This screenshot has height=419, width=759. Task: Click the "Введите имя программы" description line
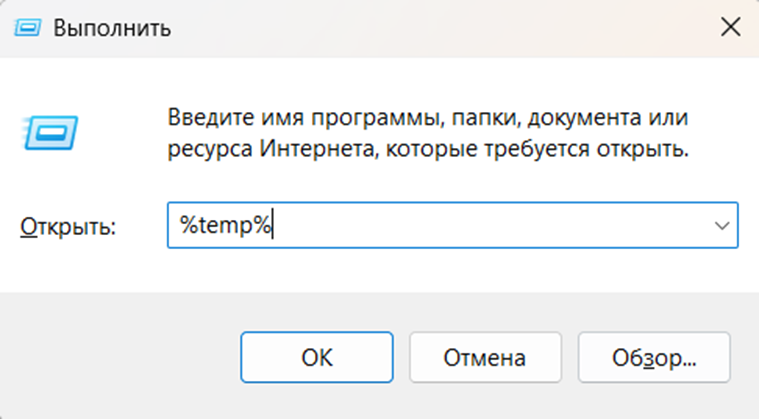(428, 119)
